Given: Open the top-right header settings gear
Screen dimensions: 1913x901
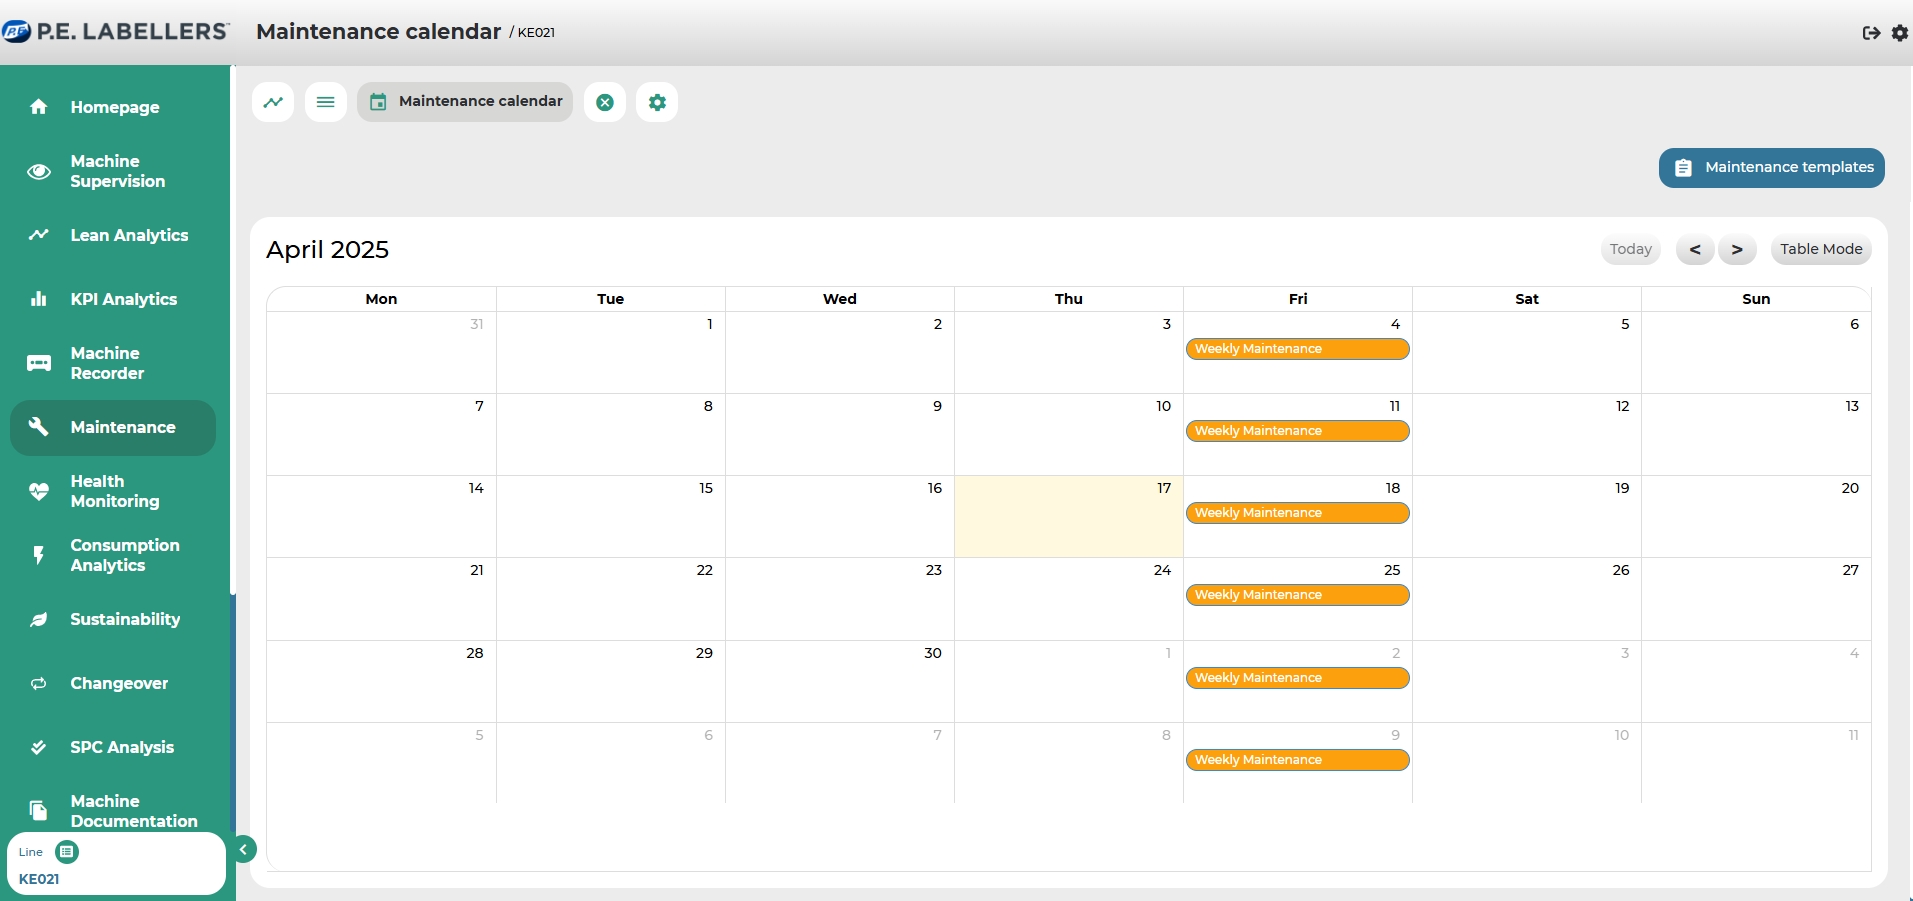Looking at the screenshot, I should [1900, 33].
